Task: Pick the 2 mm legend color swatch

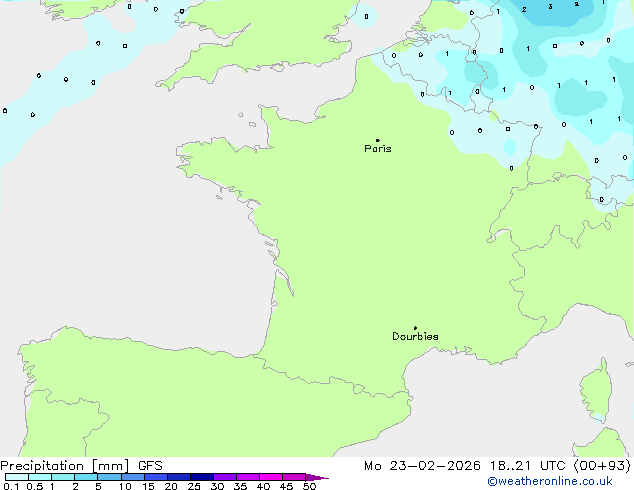Action: [86, 477]
